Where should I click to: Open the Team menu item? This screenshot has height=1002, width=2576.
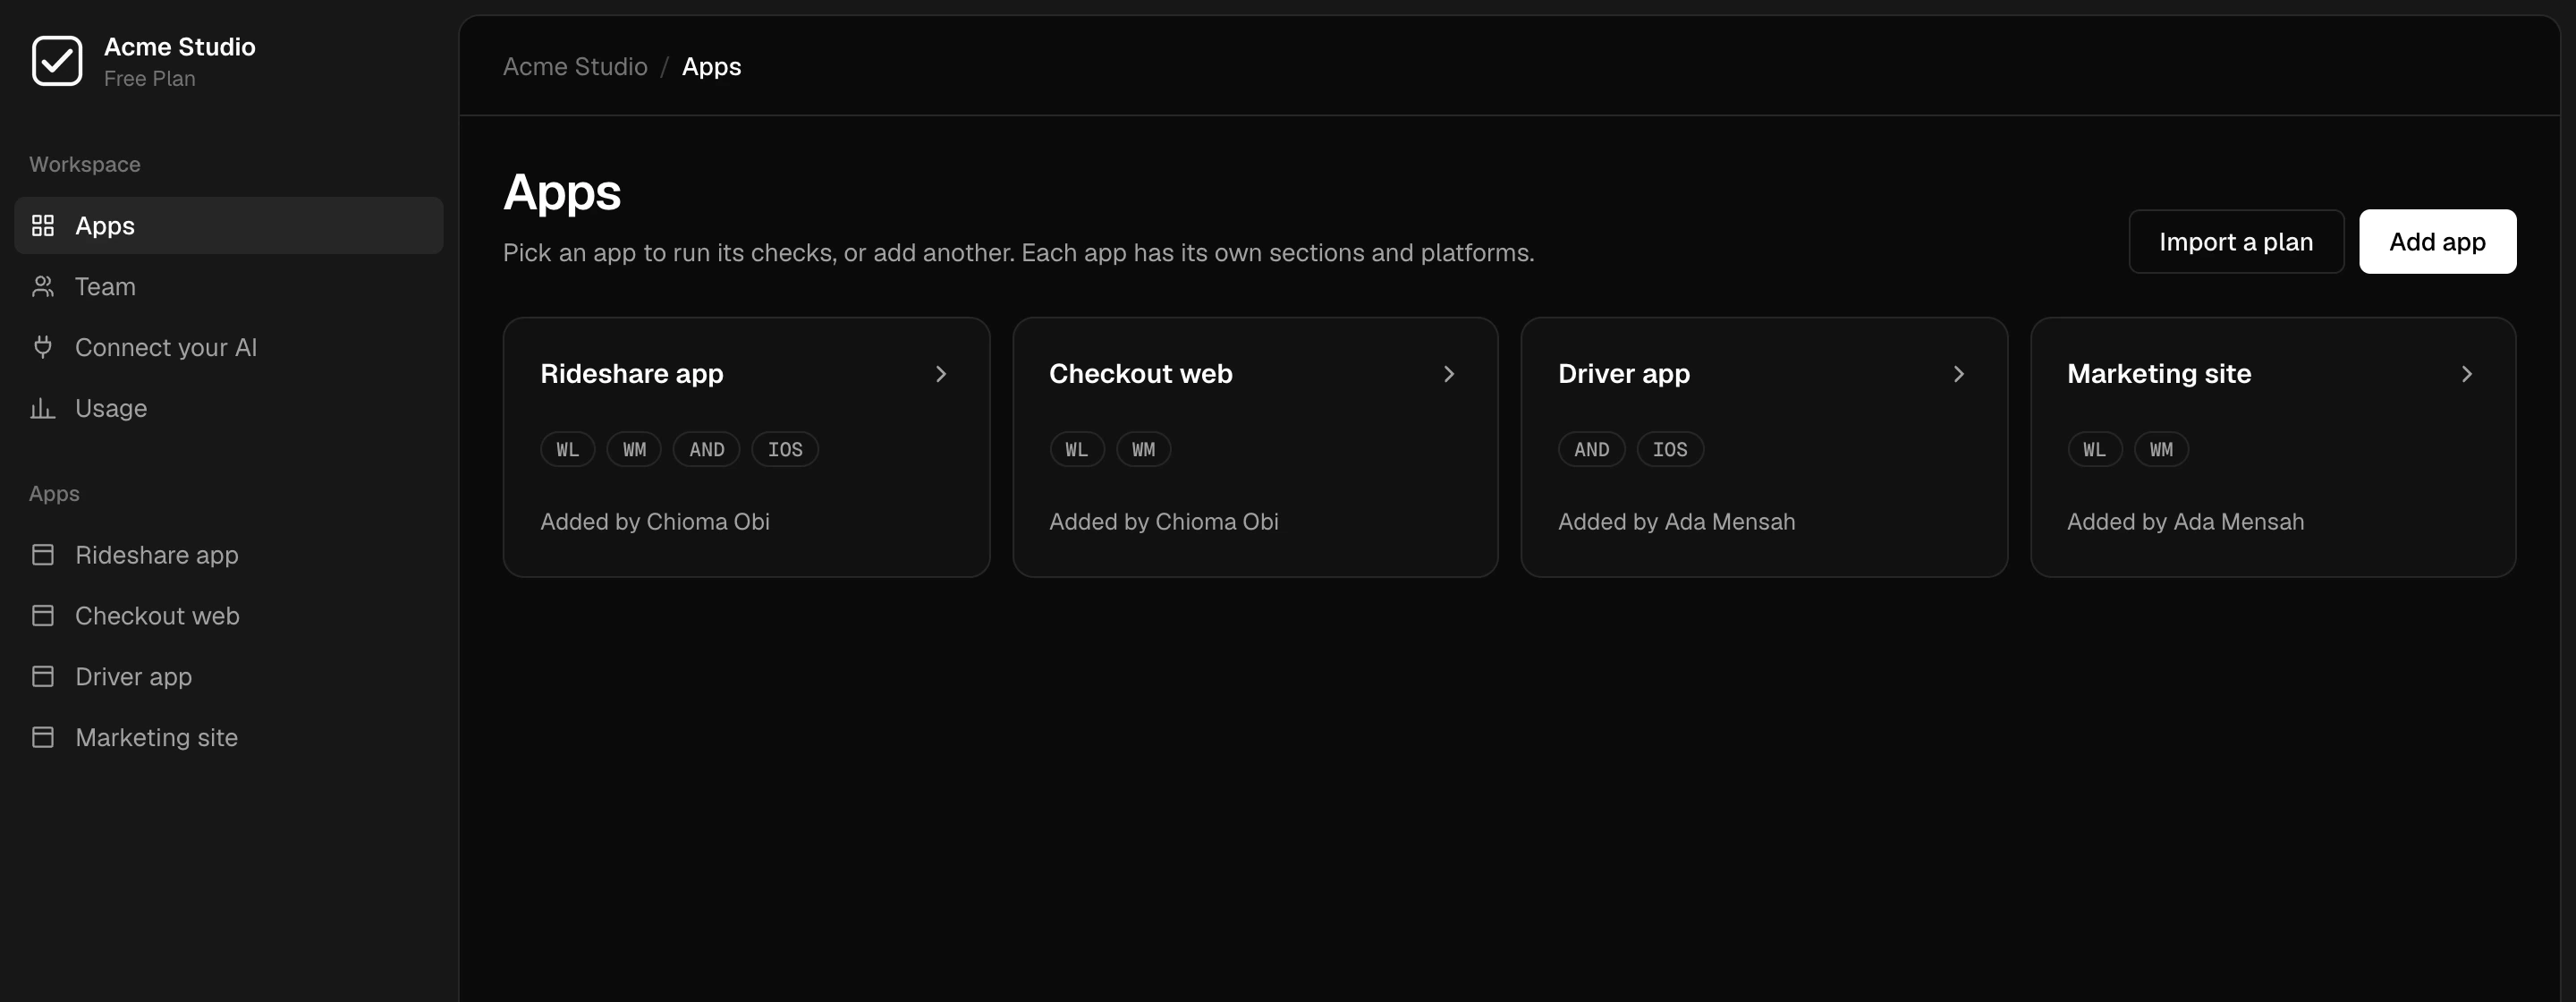point(229,287)
